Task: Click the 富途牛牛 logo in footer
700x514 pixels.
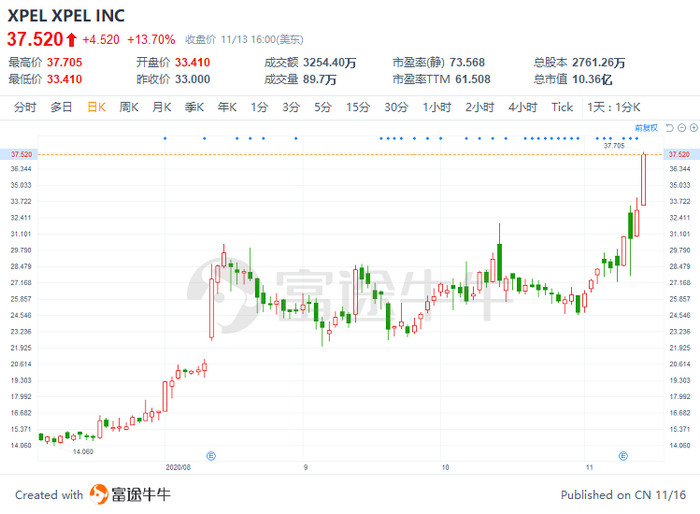Action: pos(130,494)
